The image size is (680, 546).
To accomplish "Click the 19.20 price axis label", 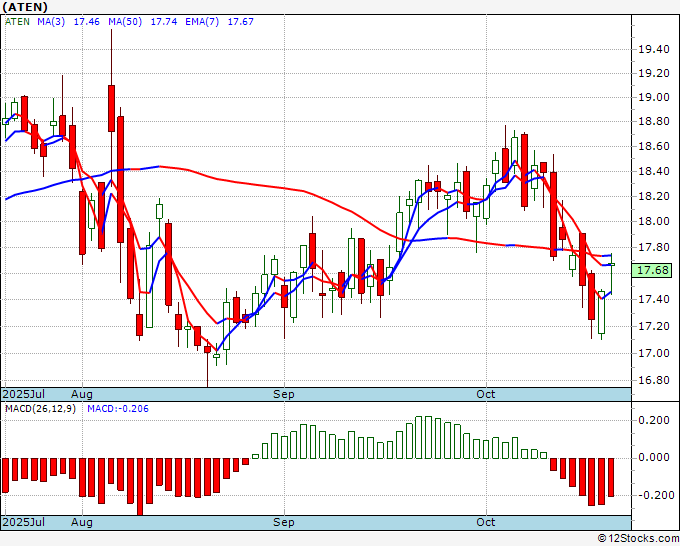I will (x=654, y=73).
